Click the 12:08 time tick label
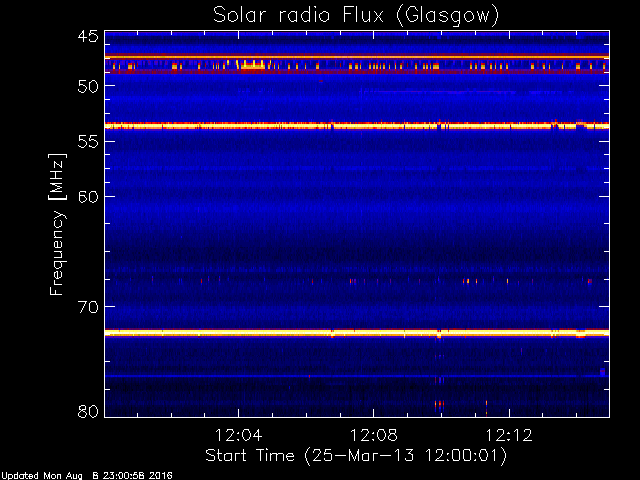Image resolution: width=640 pixels, height=480 pixels. pyautogui.click(x=373, y=435)
